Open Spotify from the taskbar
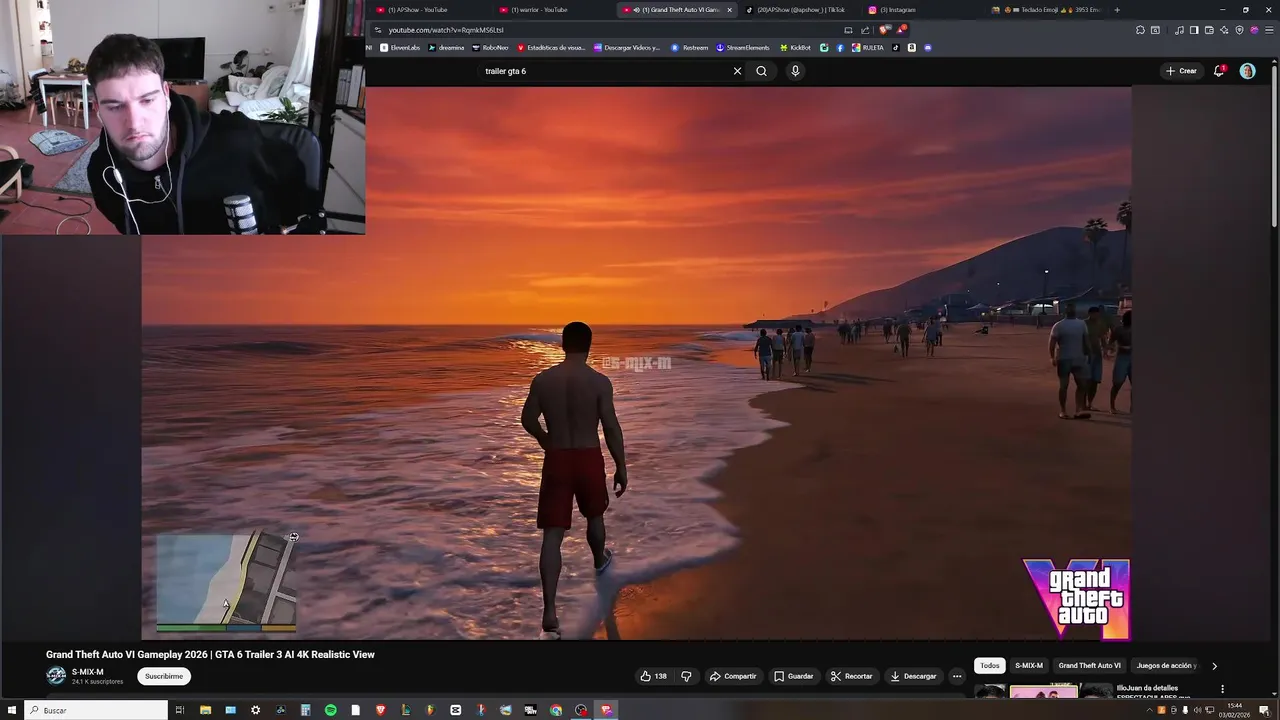This screenshot has width=1280, height=720. pos(330,710)
